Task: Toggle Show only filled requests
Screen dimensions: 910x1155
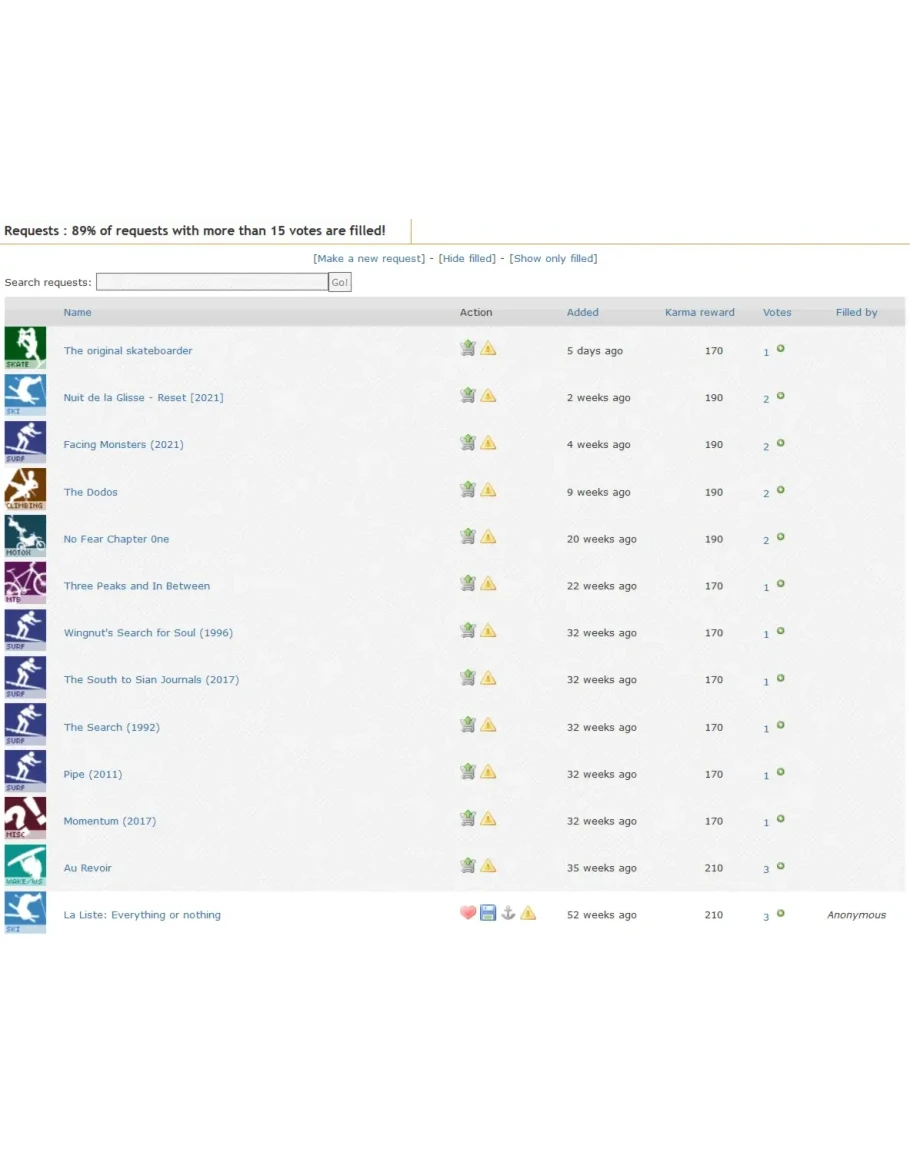Action: [x=553, y=258]
